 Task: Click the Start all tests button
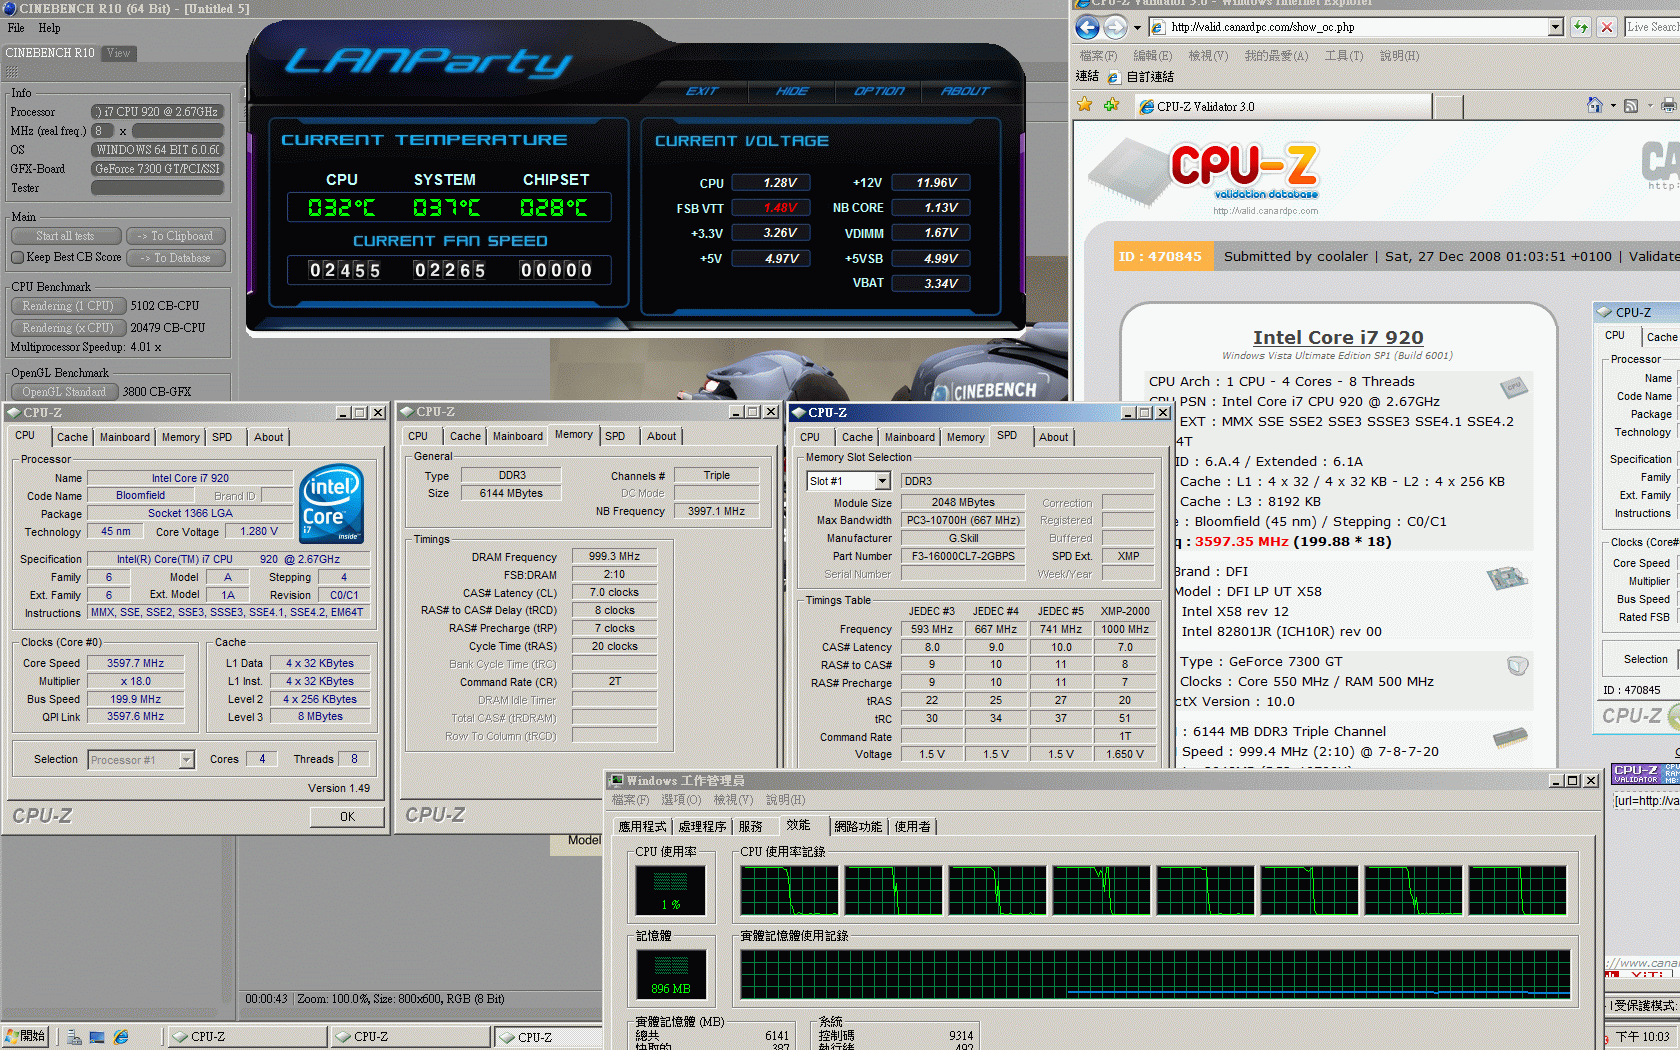coord(66,236)
